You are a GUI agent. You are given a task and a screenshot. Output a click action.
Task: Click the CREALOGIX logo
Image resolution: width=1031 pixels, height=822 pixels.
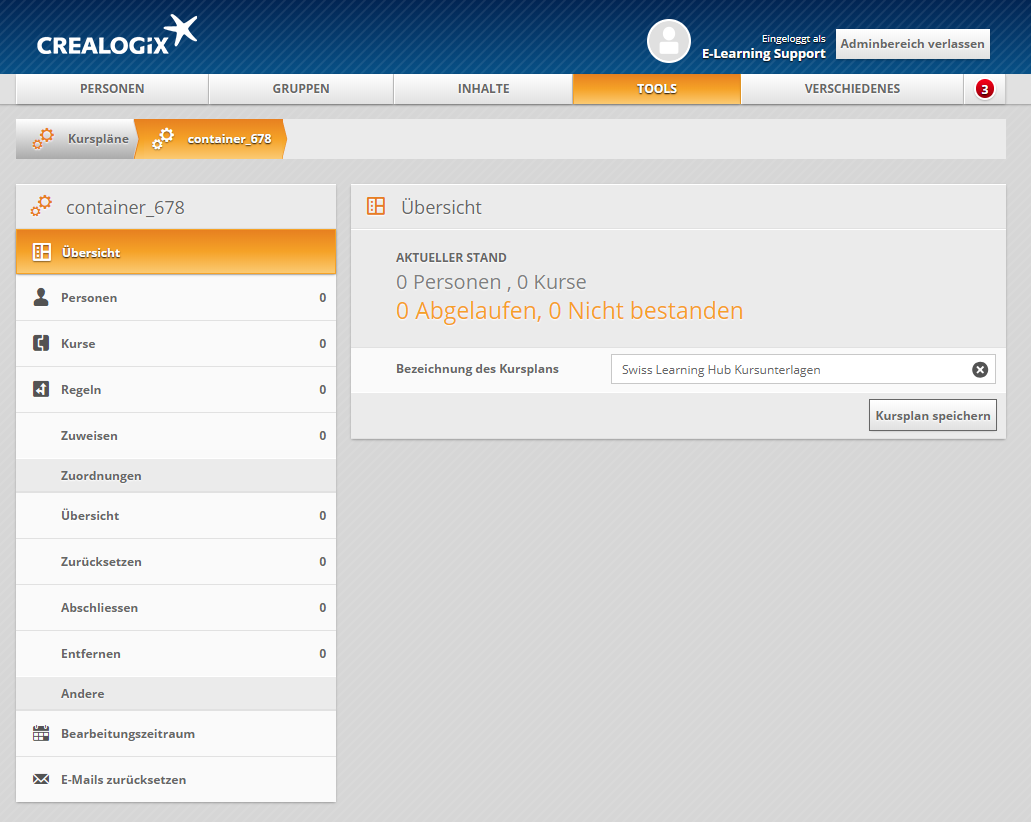pos(116,38)
